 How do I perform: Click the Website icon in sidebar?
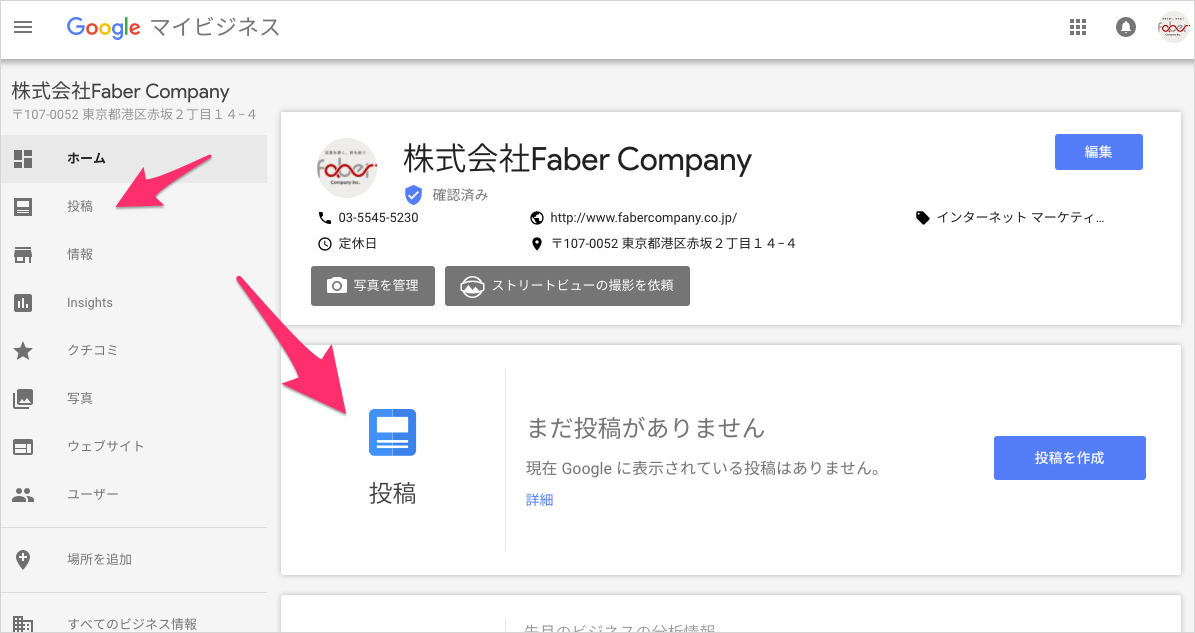[x=23, y=446]
